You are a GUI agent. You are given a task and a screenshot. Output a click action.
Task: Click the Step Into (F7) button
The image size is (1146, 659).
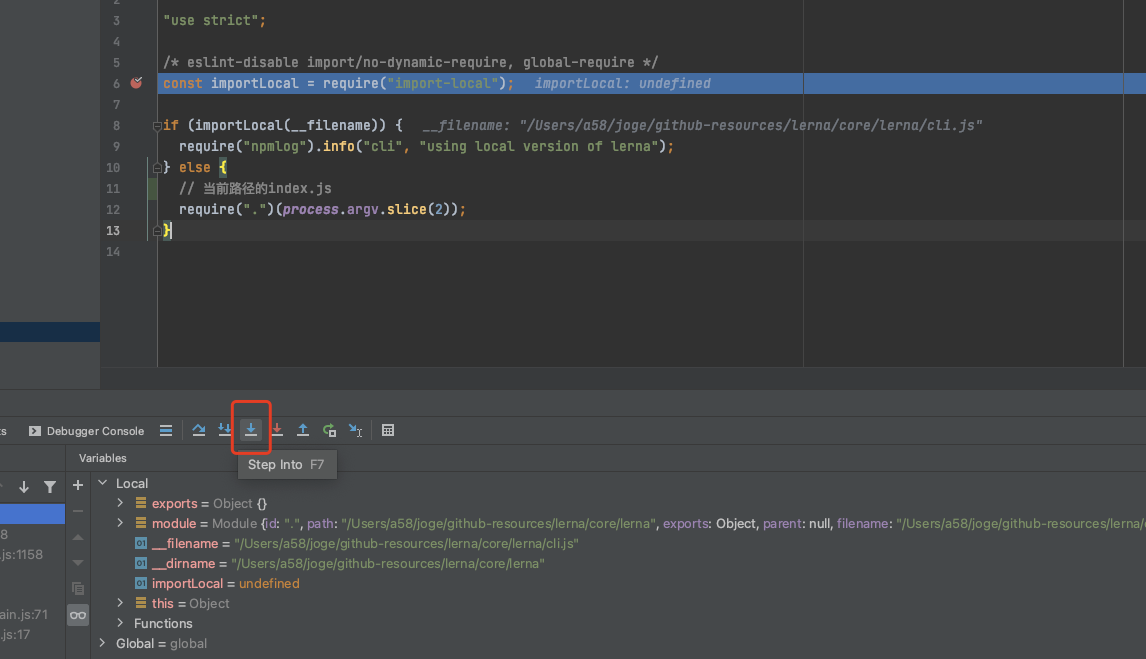[251, 430]
